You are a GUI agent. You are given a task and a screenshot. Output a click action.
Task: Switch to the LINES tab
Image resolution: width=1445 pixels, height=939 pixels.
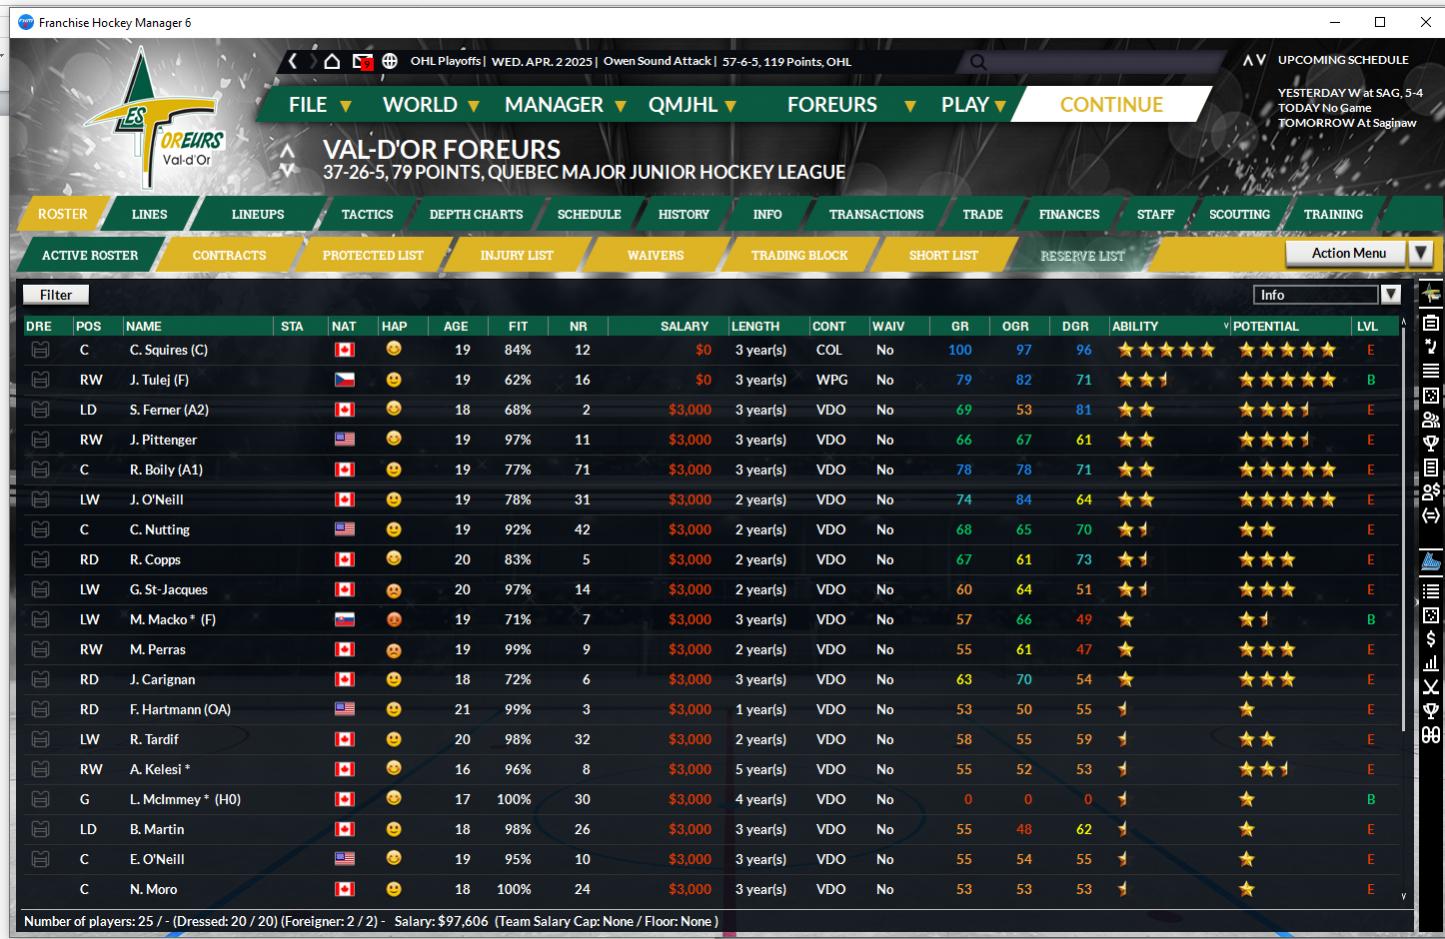[150, 214]
